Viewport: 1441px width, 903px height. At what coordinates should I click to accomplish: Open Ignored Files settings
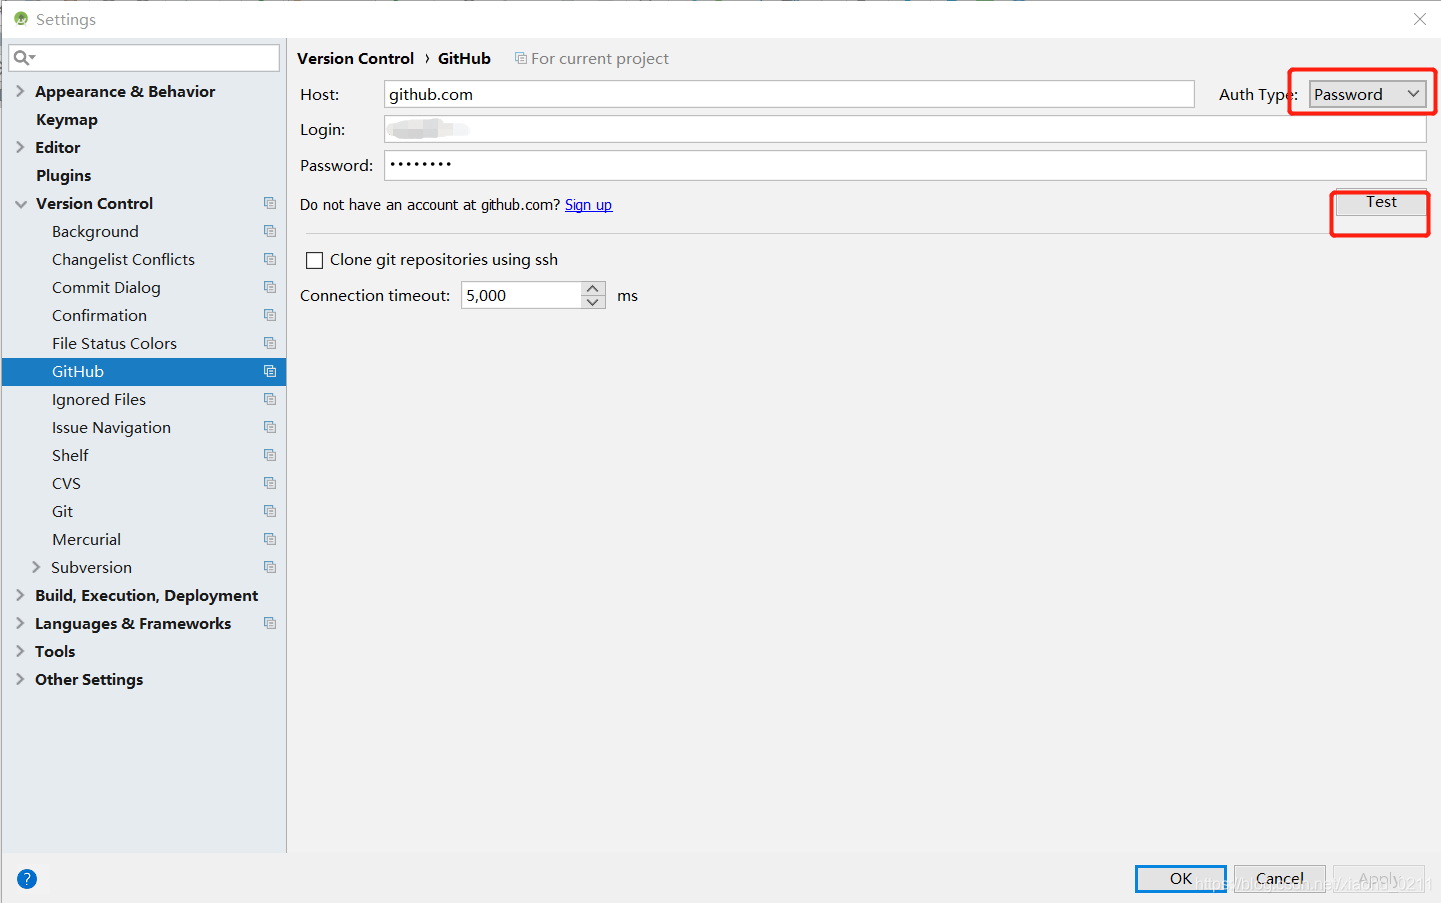click(x=99, y=399)
